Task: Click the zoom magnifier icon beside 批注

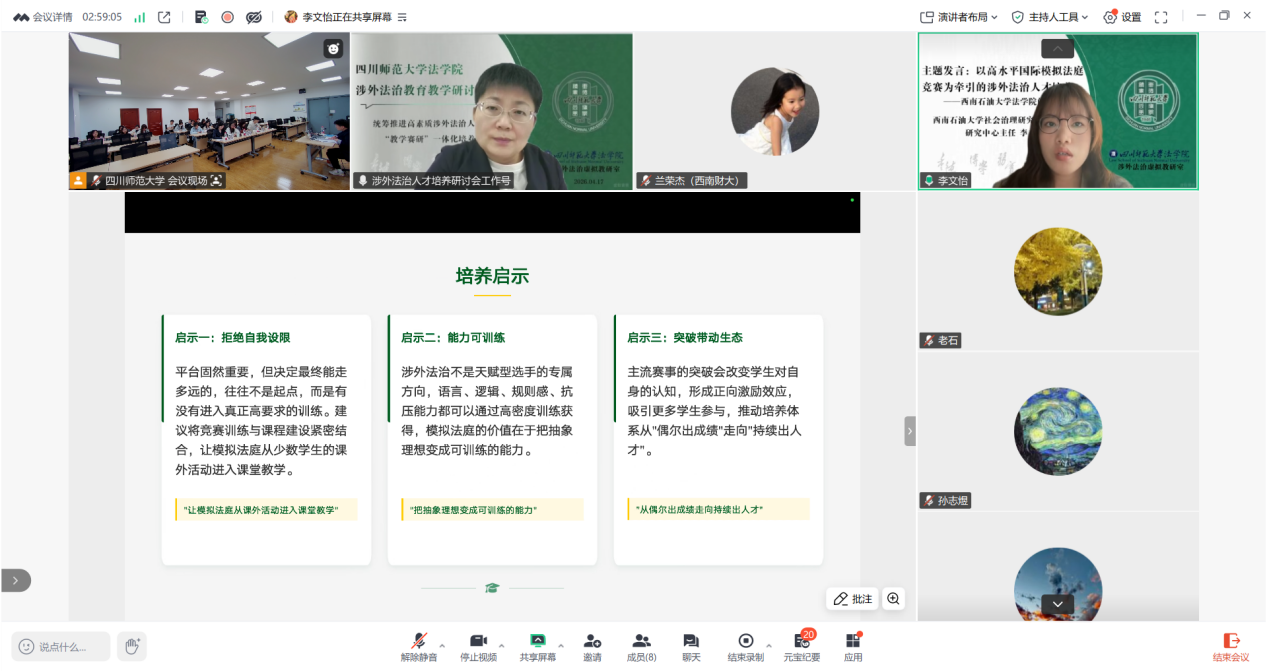Action: pos(893,599)
